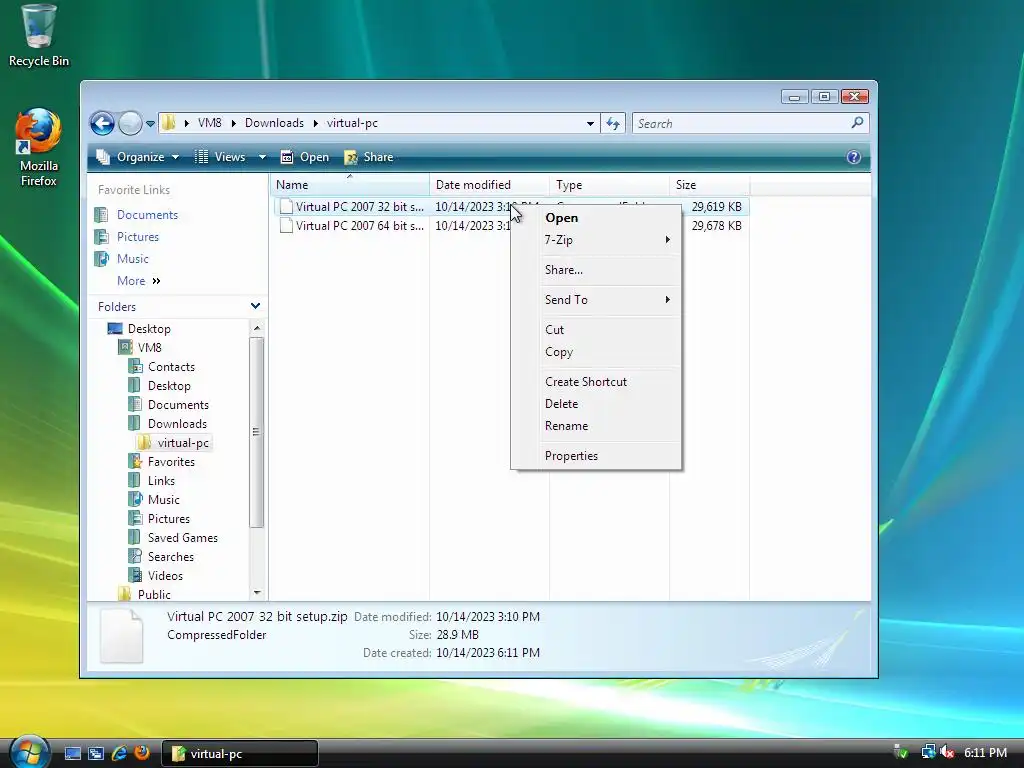The width and height of the screenshot is (1024, 768).
Task: Open the Views dropdown arrow
Action: 263,157
